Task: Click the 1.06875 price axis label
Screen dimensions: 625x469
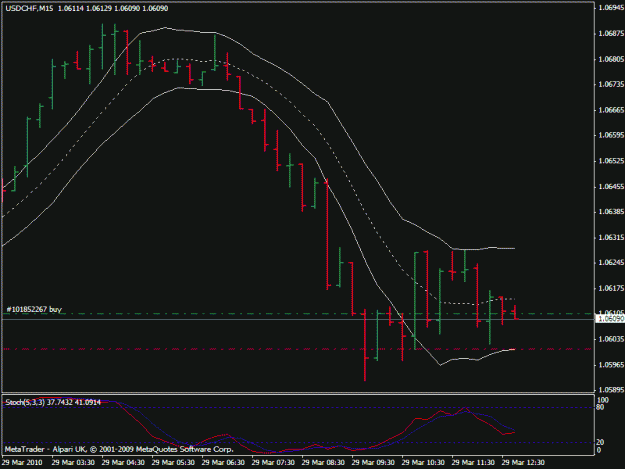Action: pyautogui.click(x=611, y=33)
